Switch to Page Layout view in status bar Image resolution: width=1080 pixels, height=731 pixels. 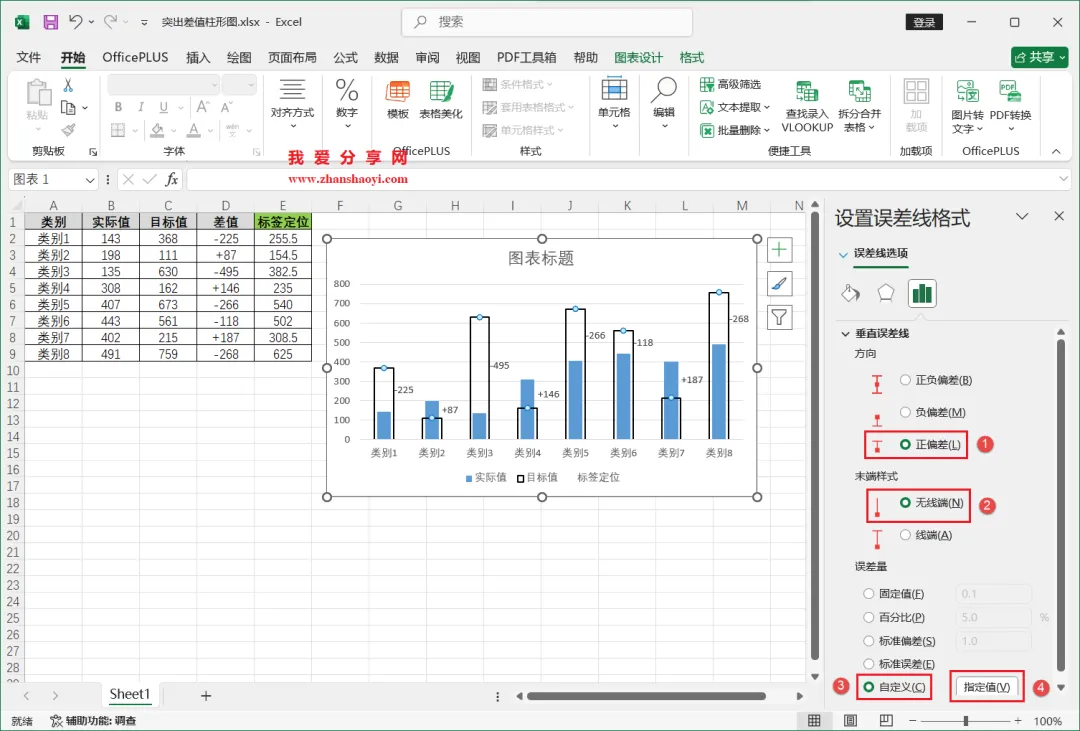pos(850,721)
